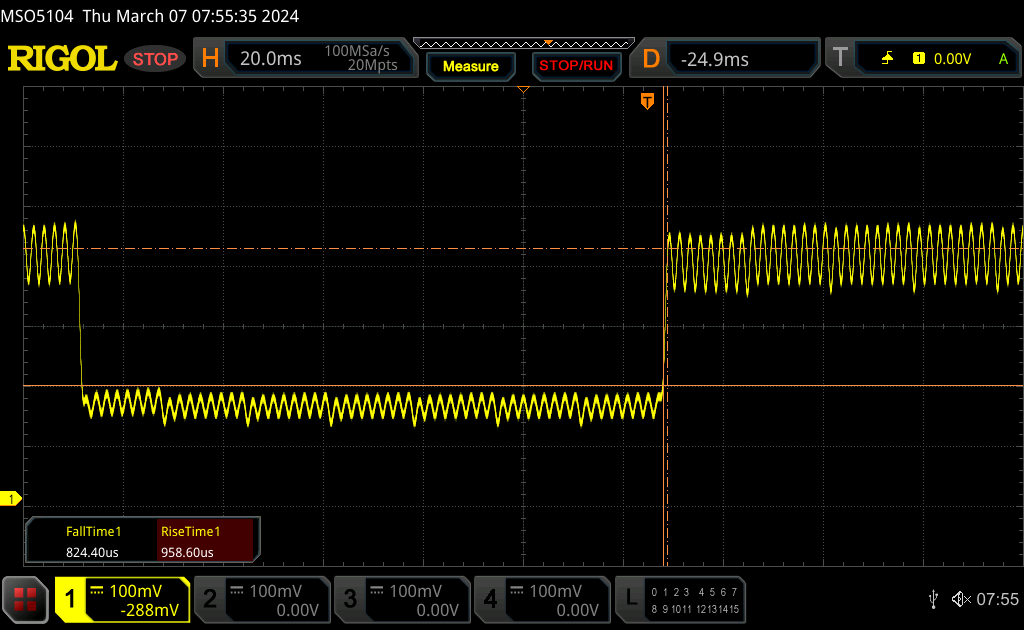Select the orange trigger position T marker
Screen dimensions: 1024x630
point(647,101)
